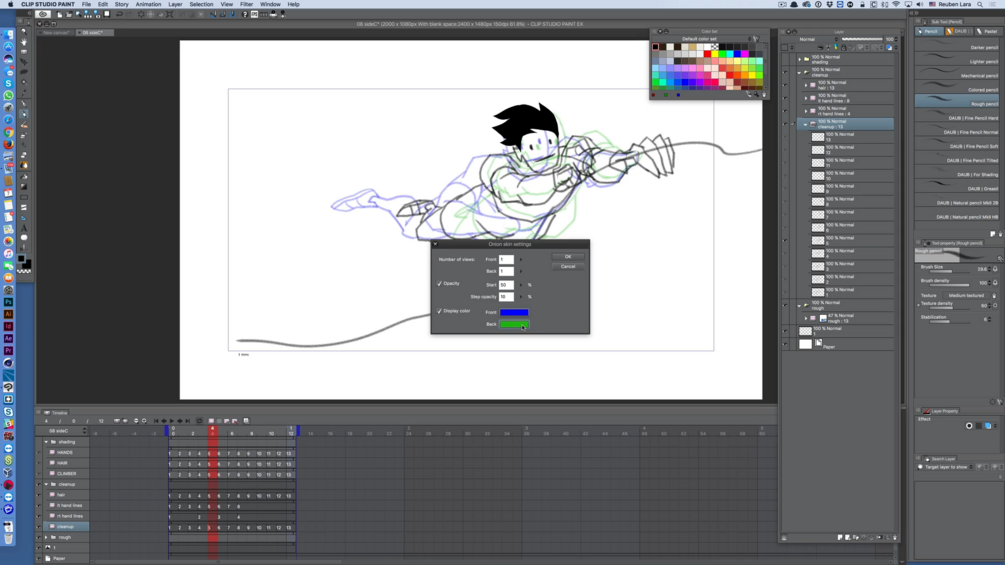Image resolution: width=1005 pixels, height=565 pixels.
Task: Select the Eyedropper tool in toolbox
Action: 24,93
